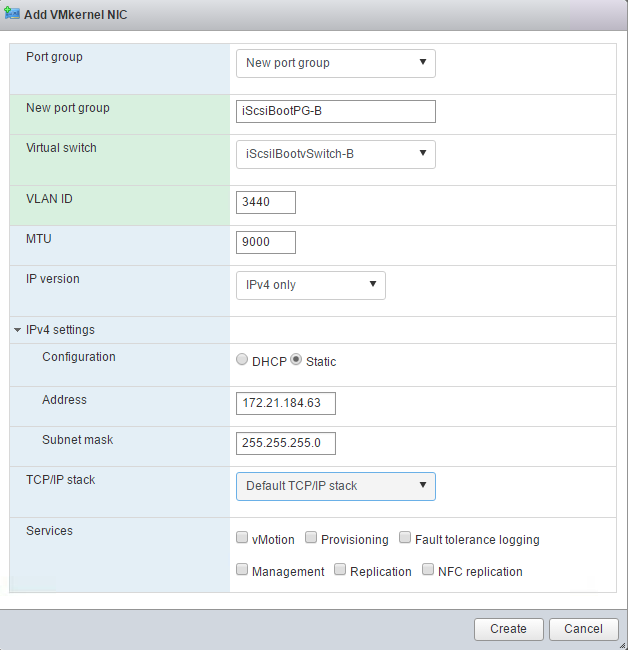This screenshot has width=628, height=650.
Task: Select the DHCP configuration radio button
Action: coord(242,360)
